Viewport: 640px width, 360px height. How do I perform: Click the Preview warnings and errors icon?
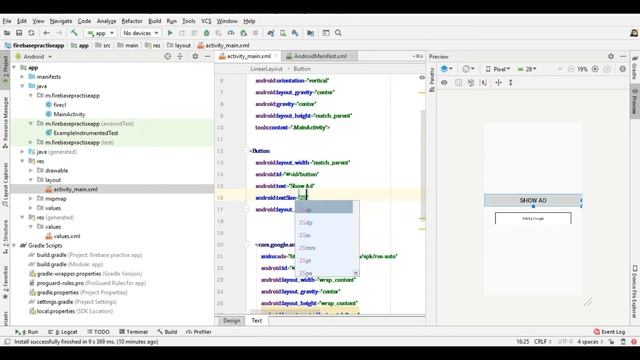[622, 69]
